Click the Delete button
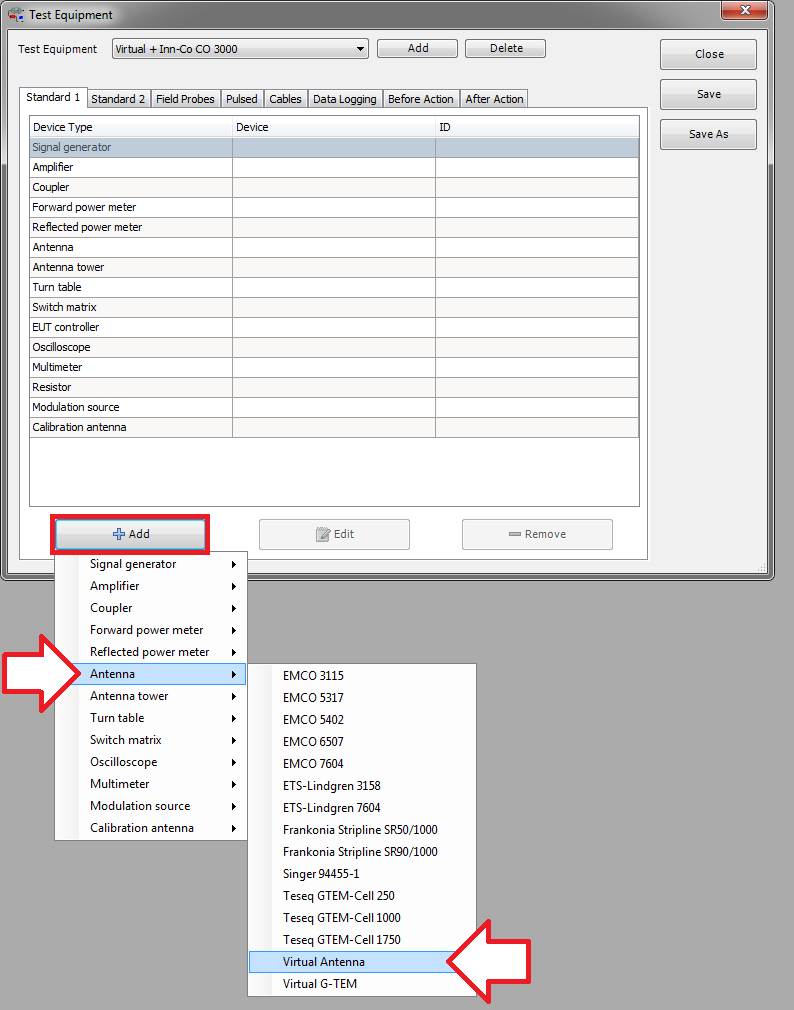Screen dimensions: 794x1010 506,48
